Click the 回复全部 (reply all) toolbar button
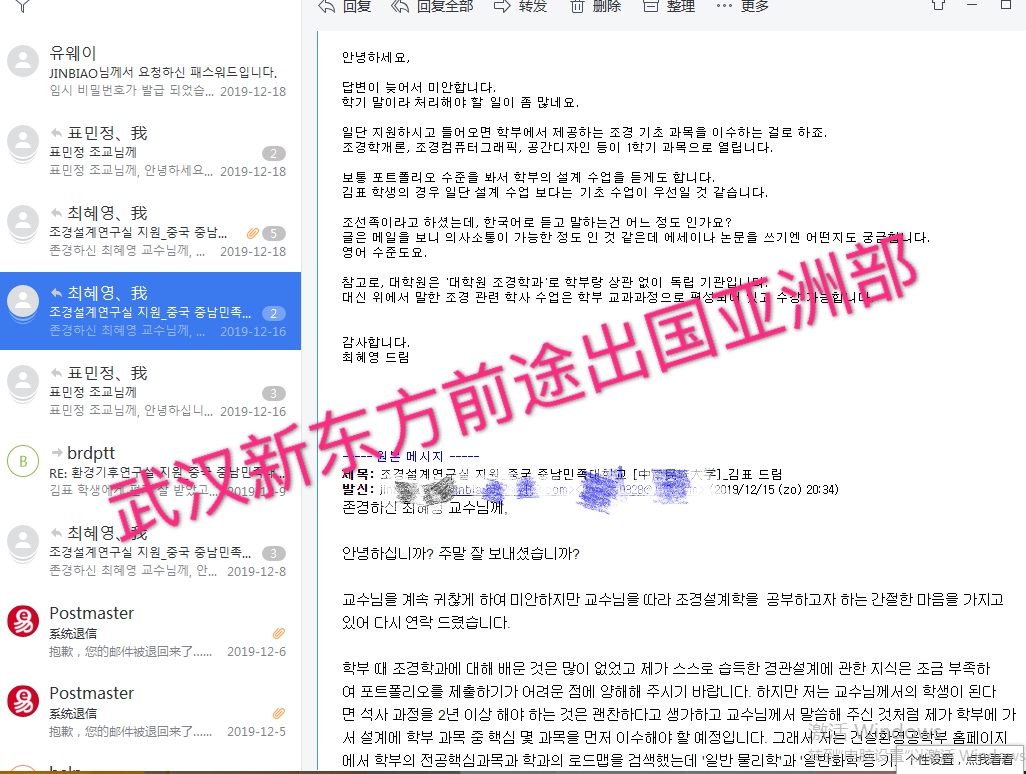Image resolution: width=1026 pixels, height=774 pixels. (x=431, y=6)
